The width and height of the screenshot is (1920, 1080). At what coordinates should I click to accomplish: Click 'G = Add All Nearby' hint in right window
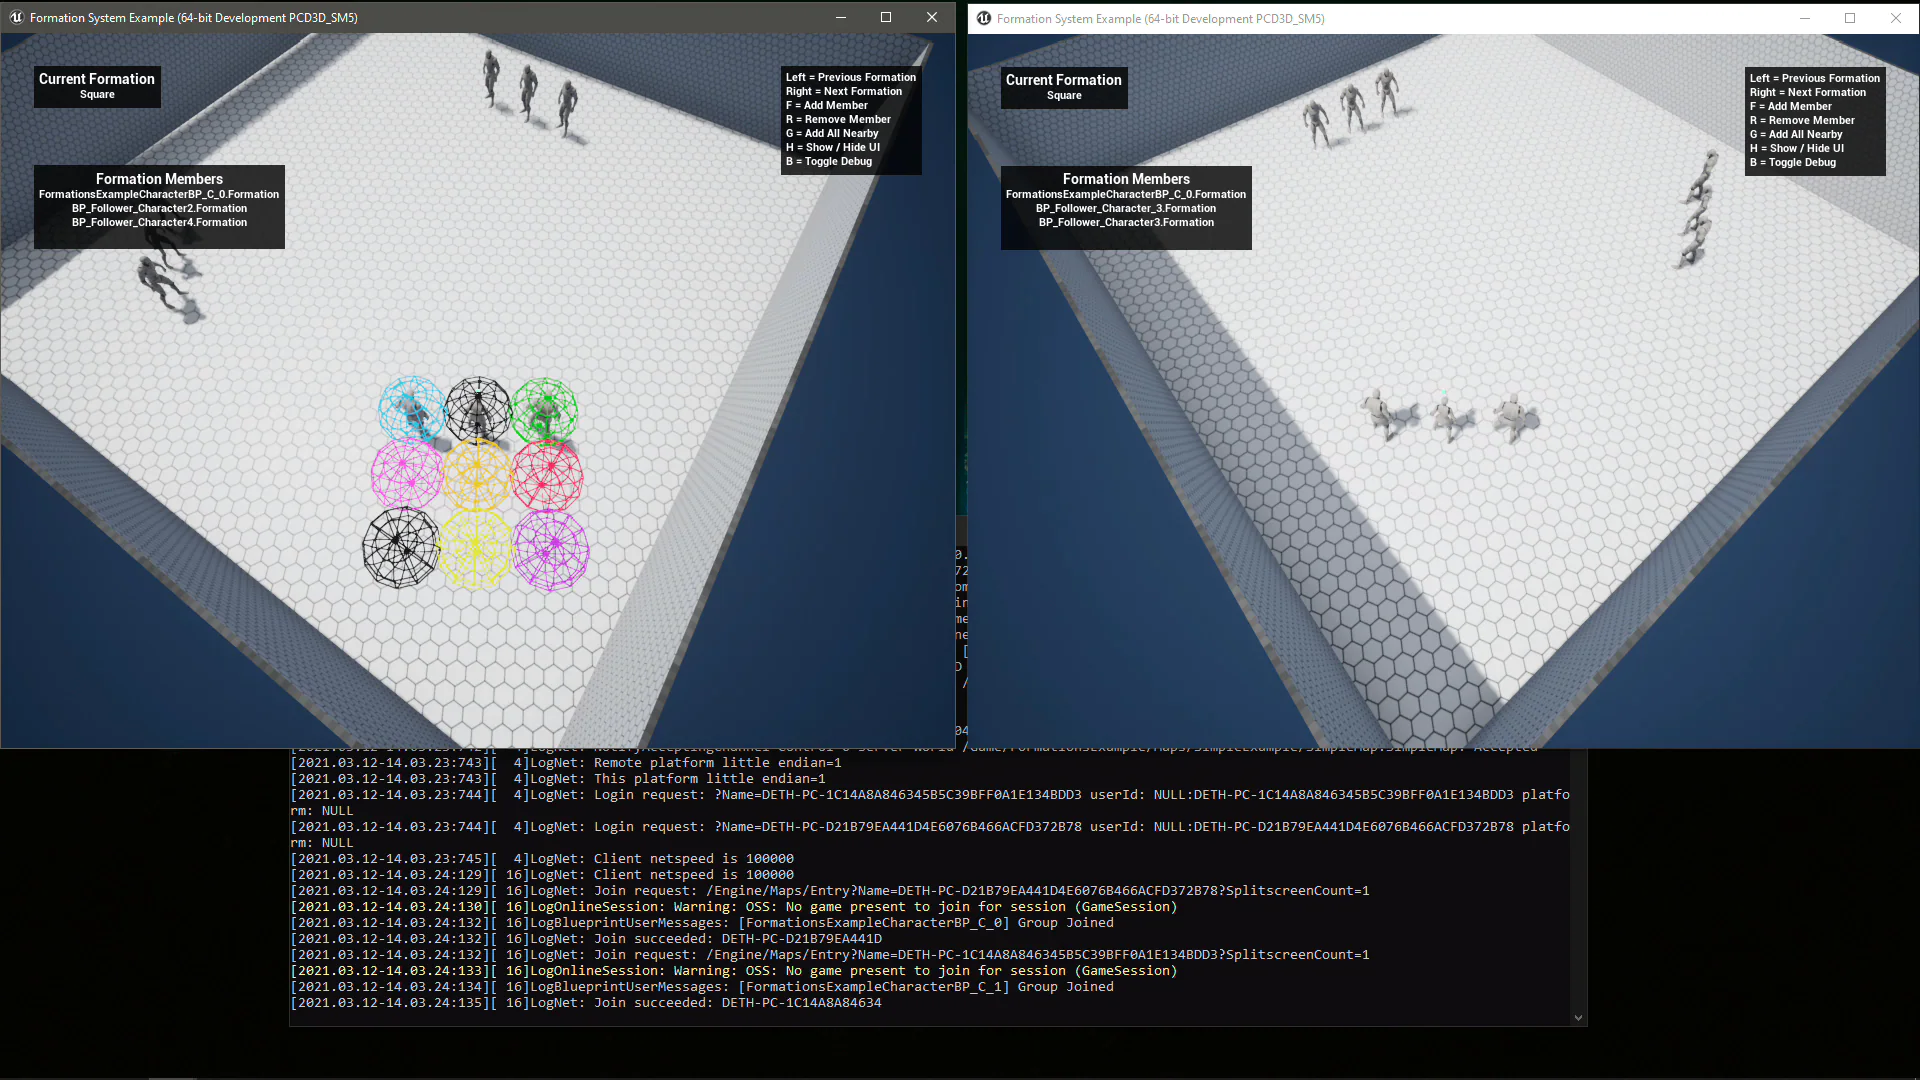(1796, 135)
